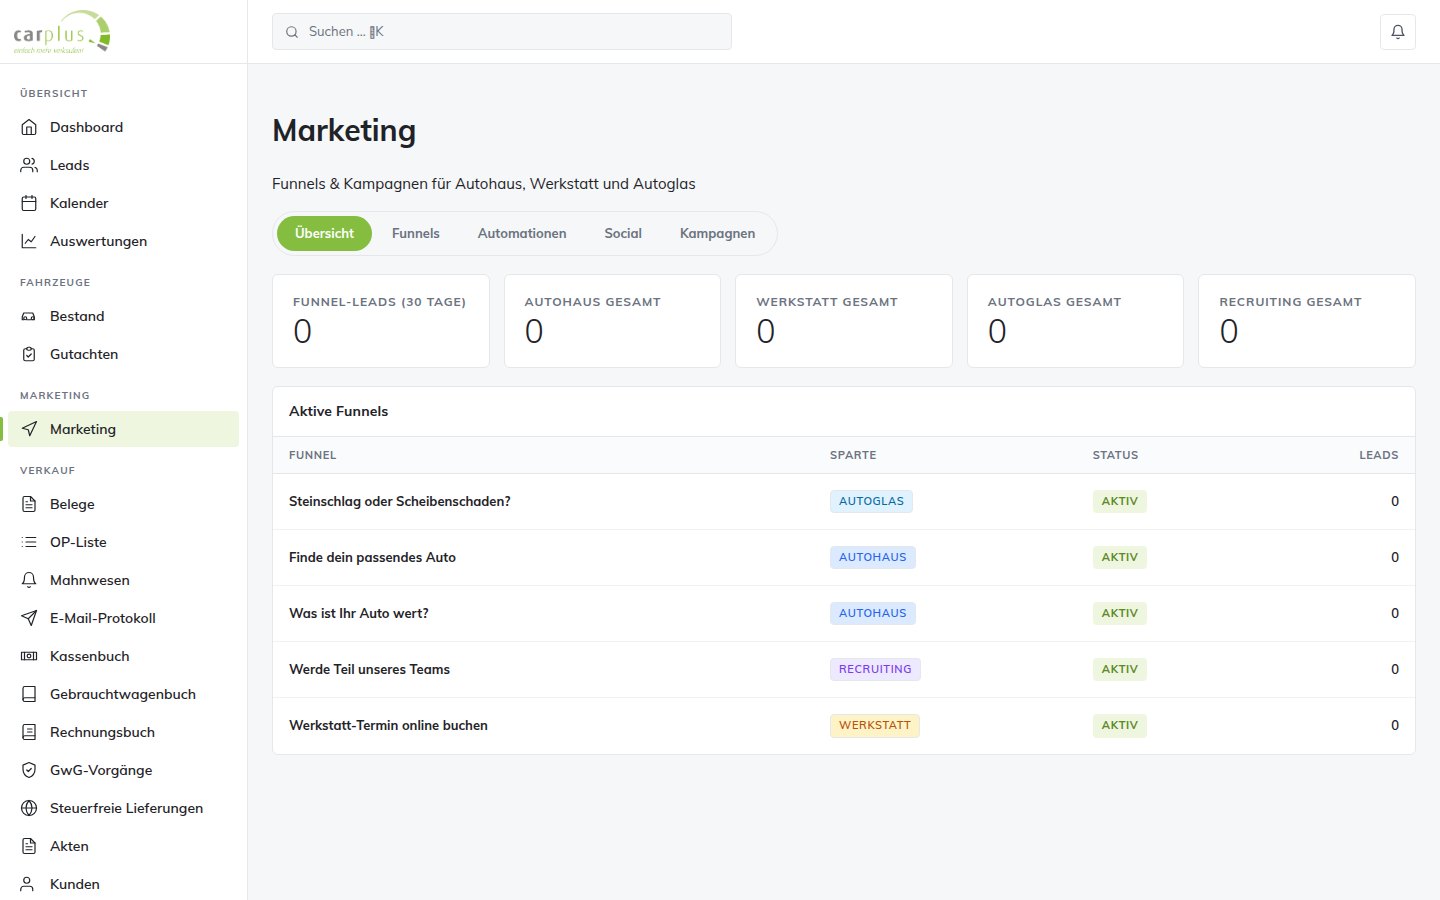This screenshot has width=1440, height=900.
Task: Click the search magnifier icon
Action: [292, 32]
